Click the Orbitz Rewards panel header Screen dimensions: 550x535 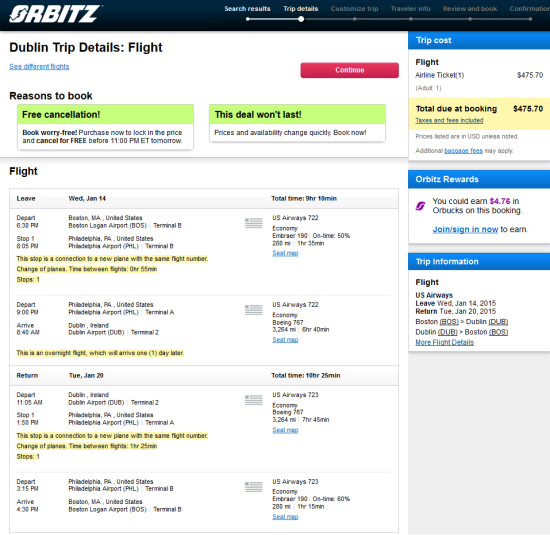tap(479, 179)
